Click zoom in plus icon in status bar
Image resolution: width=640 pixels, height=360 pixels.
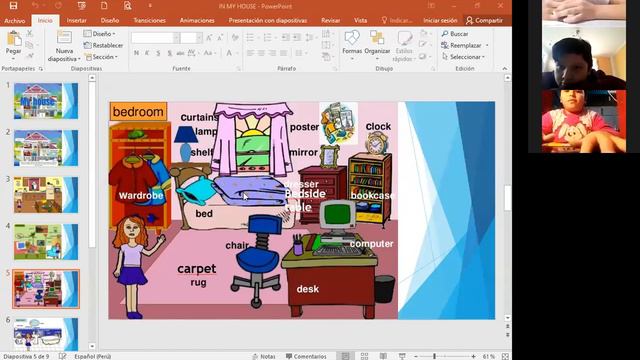point(473,356)
